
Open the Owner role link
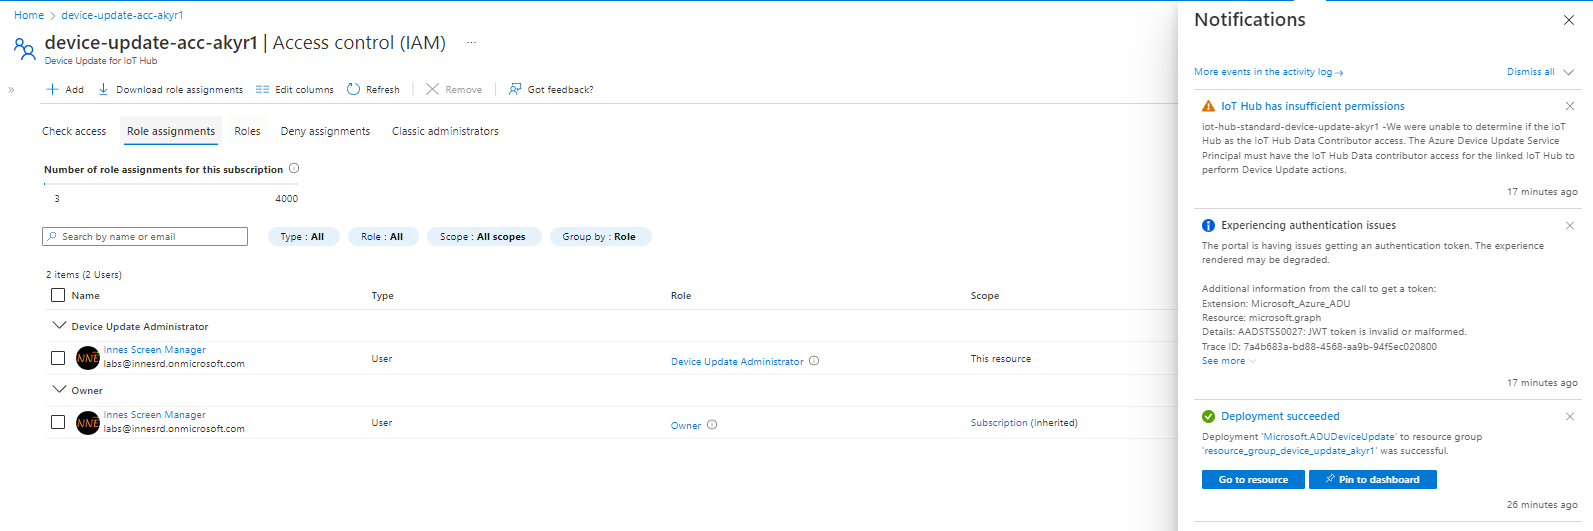(x=686, y=426)
